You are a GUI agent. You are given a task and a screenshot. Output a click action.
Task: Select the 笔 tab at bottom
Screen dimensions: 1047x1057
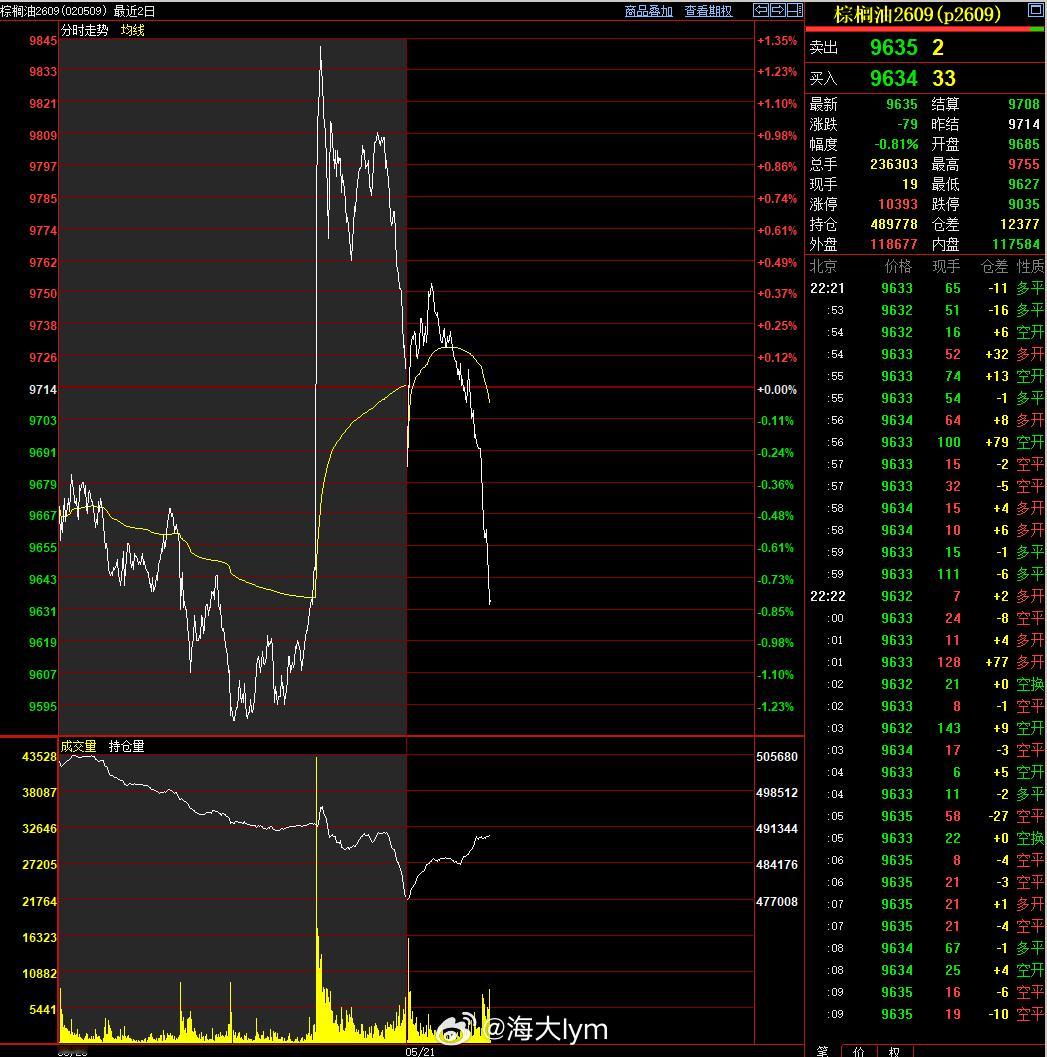(x=823, y=1051)
